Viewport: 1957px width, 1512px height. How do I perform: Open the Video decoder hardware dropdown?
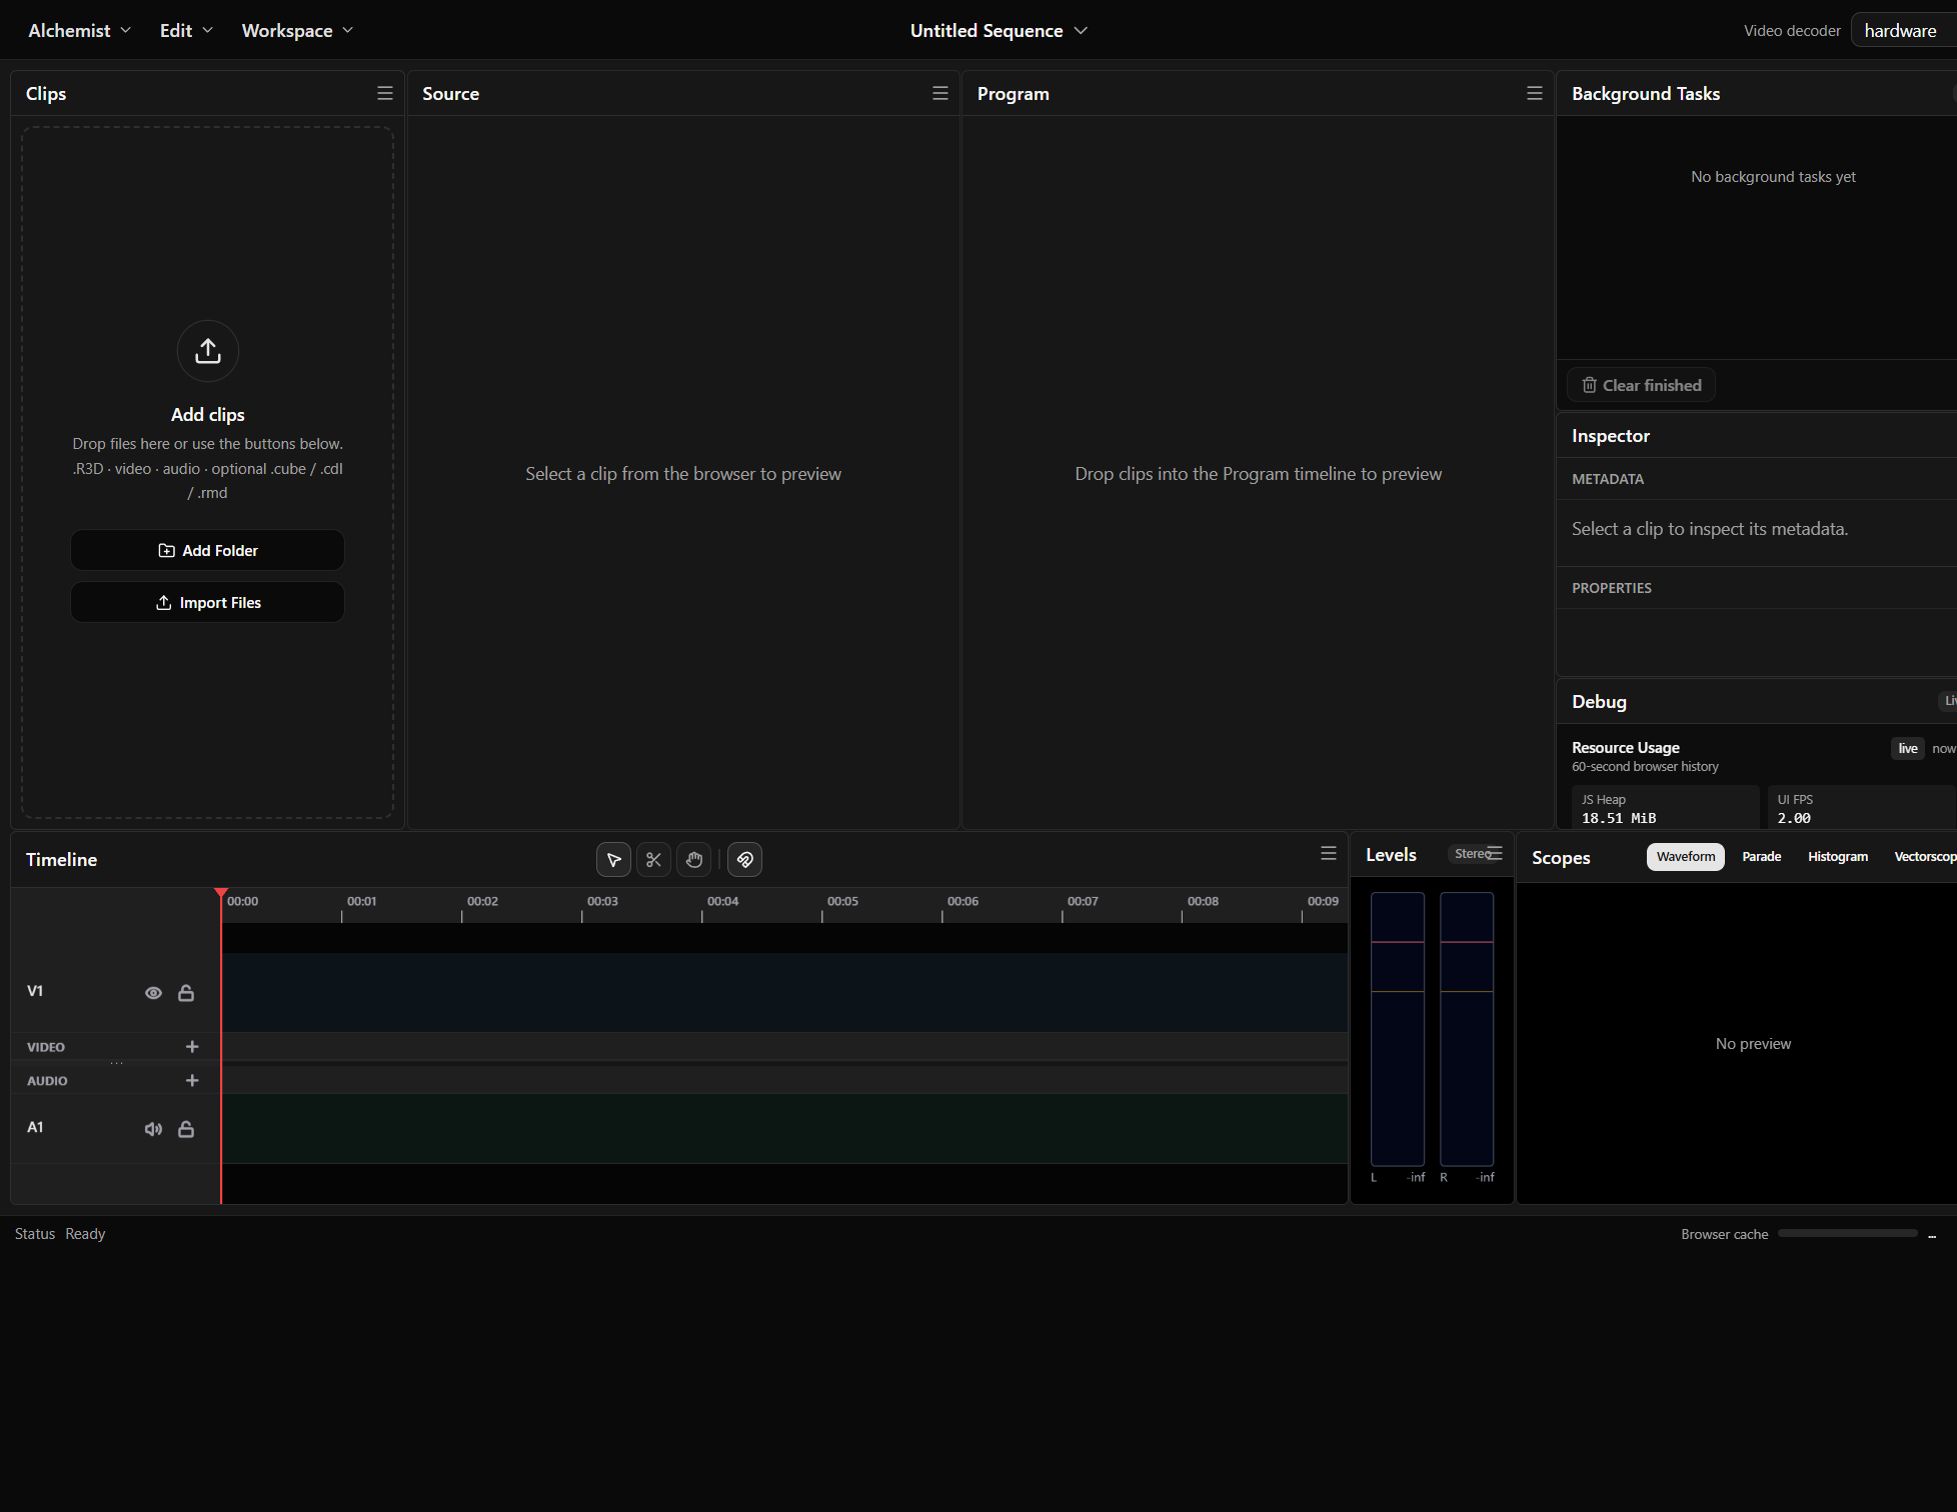[x=1903, y=30]
